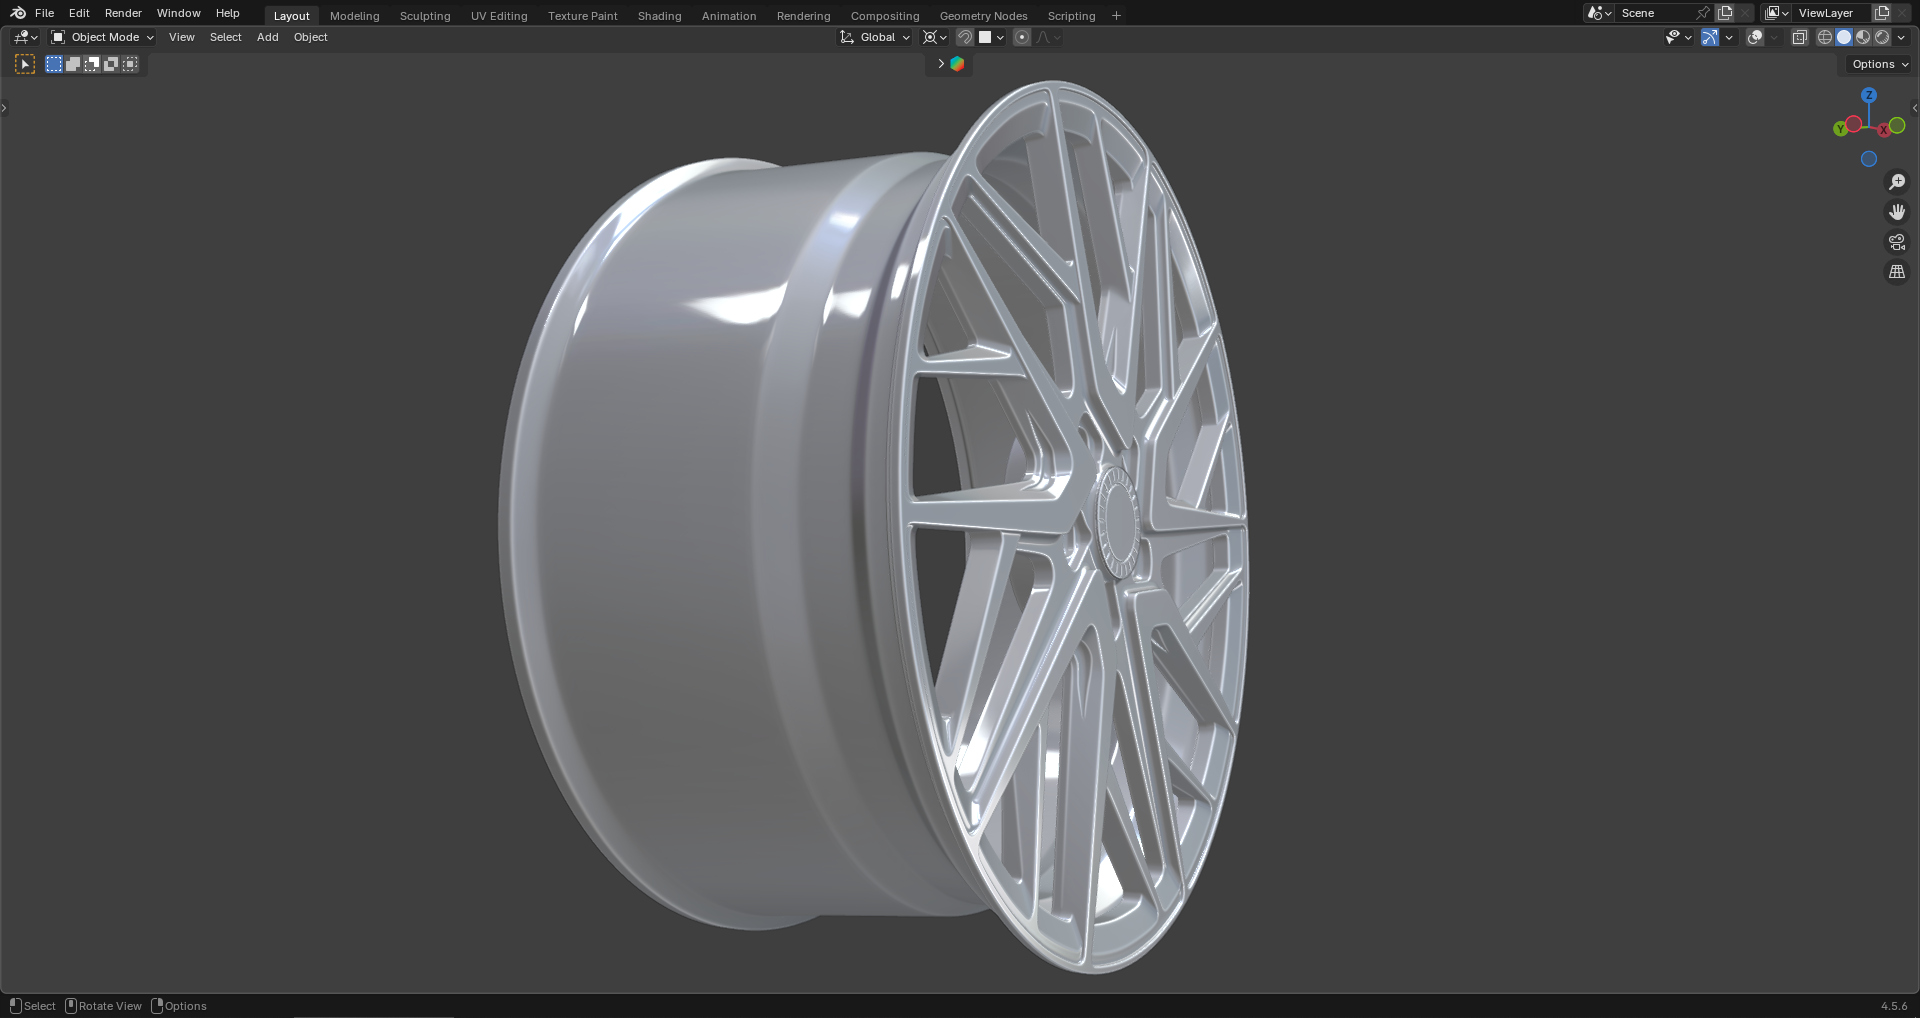Switch to Solid viewport shading
This screenshot has width=1920, height=1018.
point(1844,37)
